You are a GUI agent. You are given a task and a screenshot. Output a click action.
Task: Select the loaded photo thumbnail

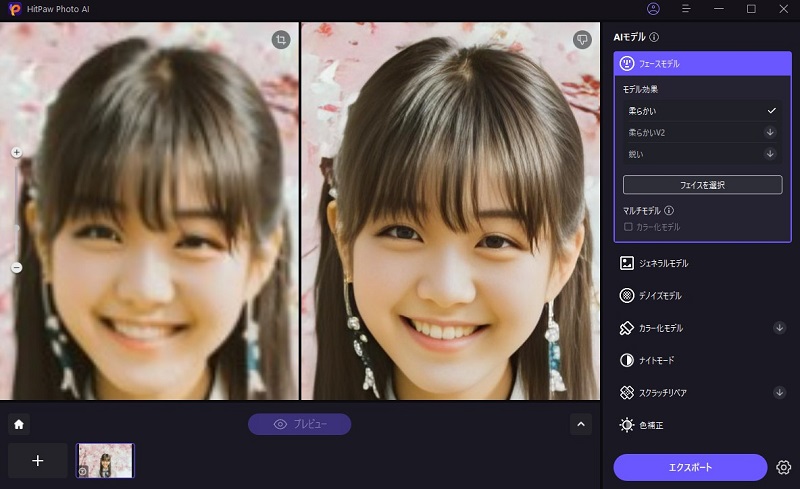[x=105, y=460]
